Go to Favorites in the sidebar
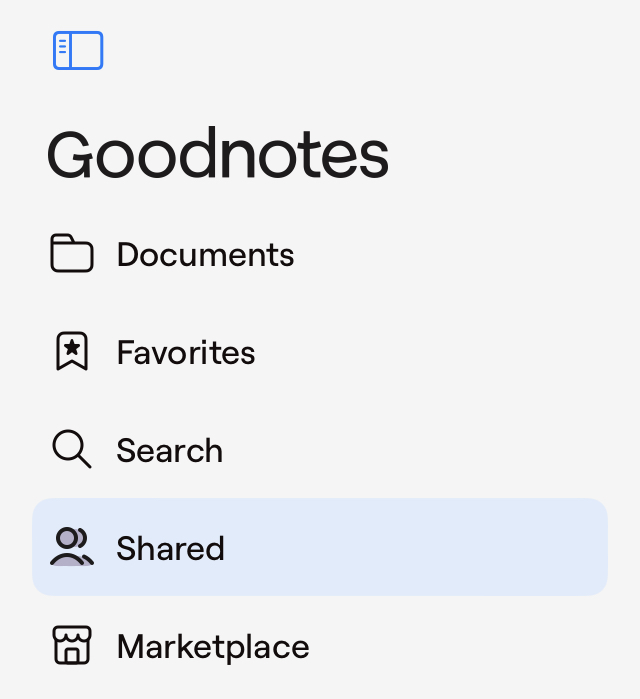 point(186,353)
